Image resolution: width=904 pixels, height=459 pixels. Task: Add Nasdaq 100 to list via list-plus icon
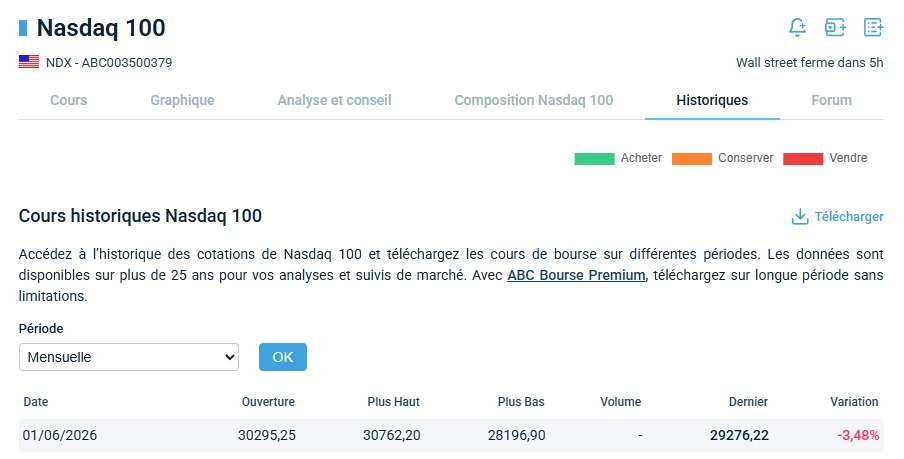(873, 27)
